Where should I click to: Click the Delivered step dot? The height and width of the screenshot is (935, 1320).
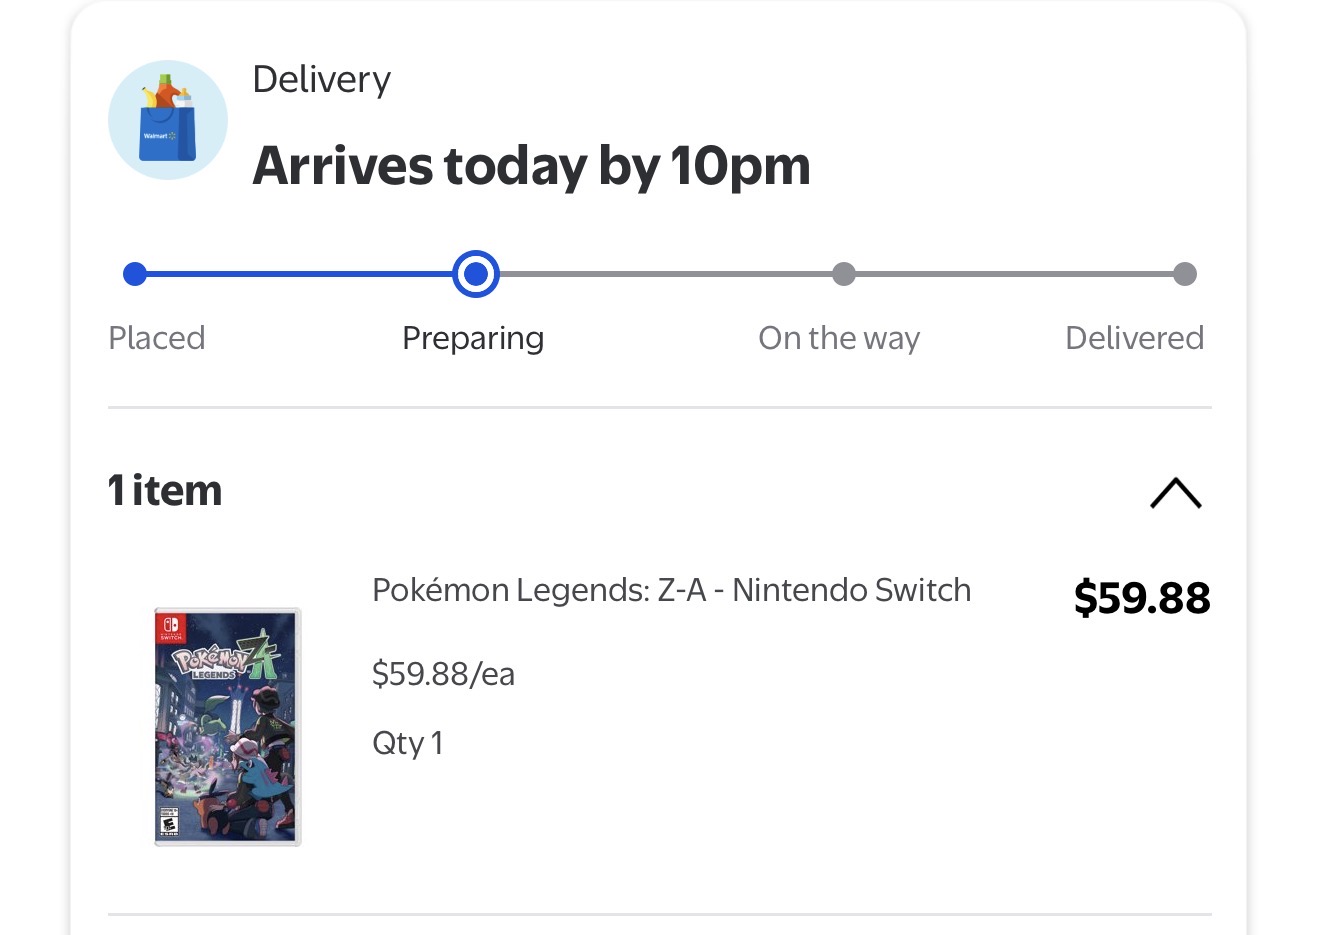pos(1185,274)
